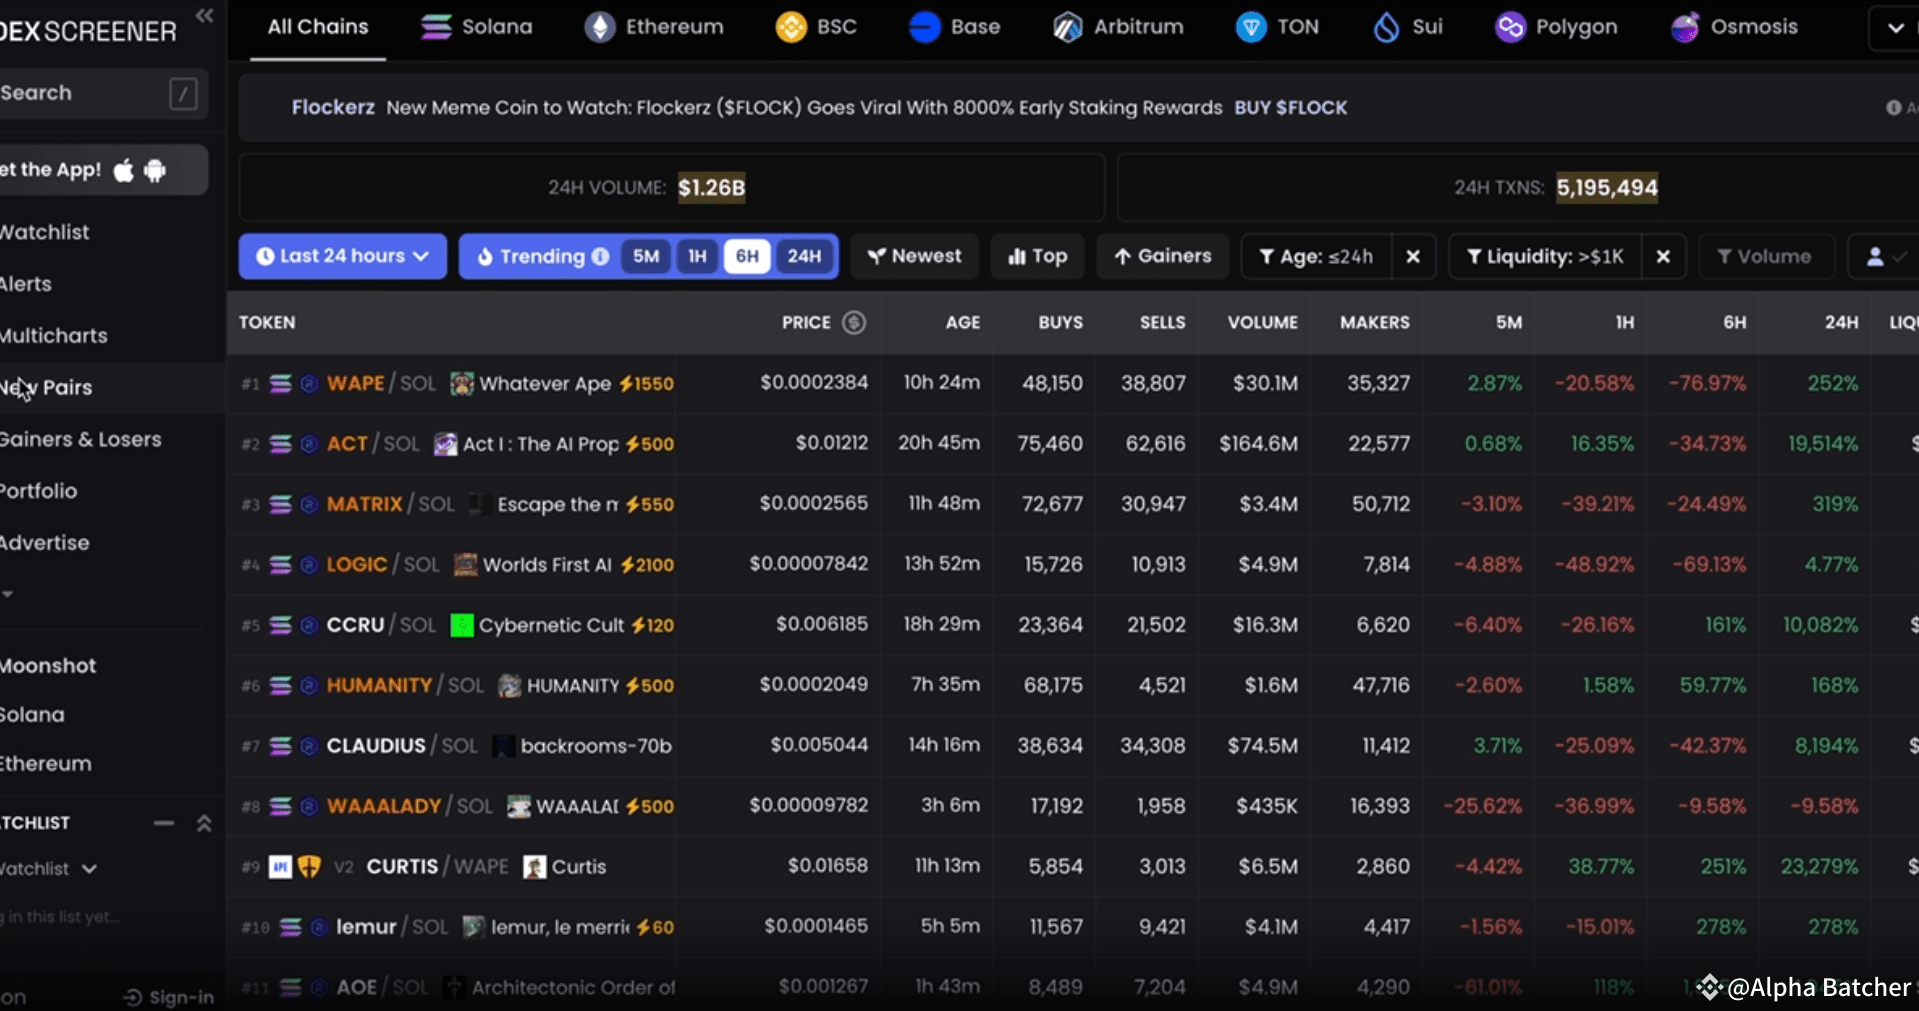This screenshot has width=1919, height=1011.
Task: Remove the Age ≤24h filter
Action: [1413, 257]
